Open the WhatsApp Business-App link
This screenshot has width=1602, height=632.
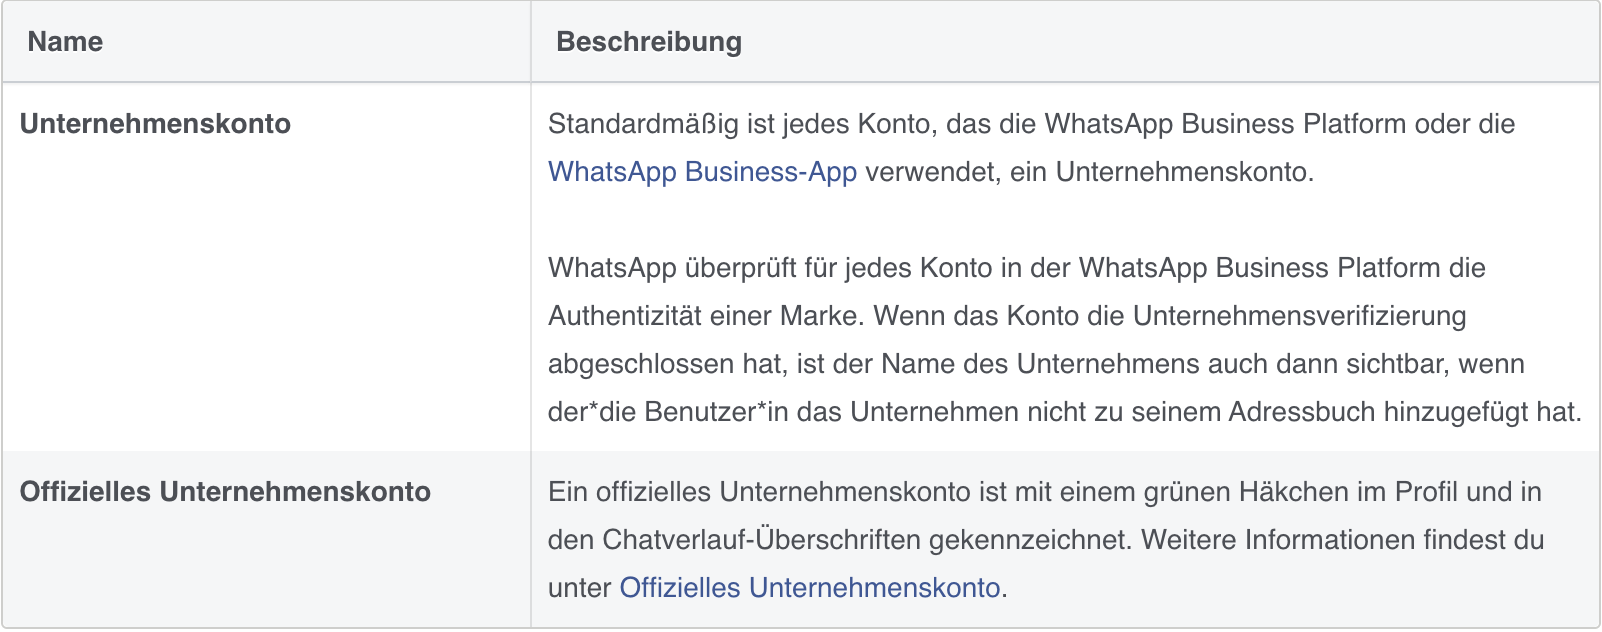pyautogui.click(x=702, y=172)
